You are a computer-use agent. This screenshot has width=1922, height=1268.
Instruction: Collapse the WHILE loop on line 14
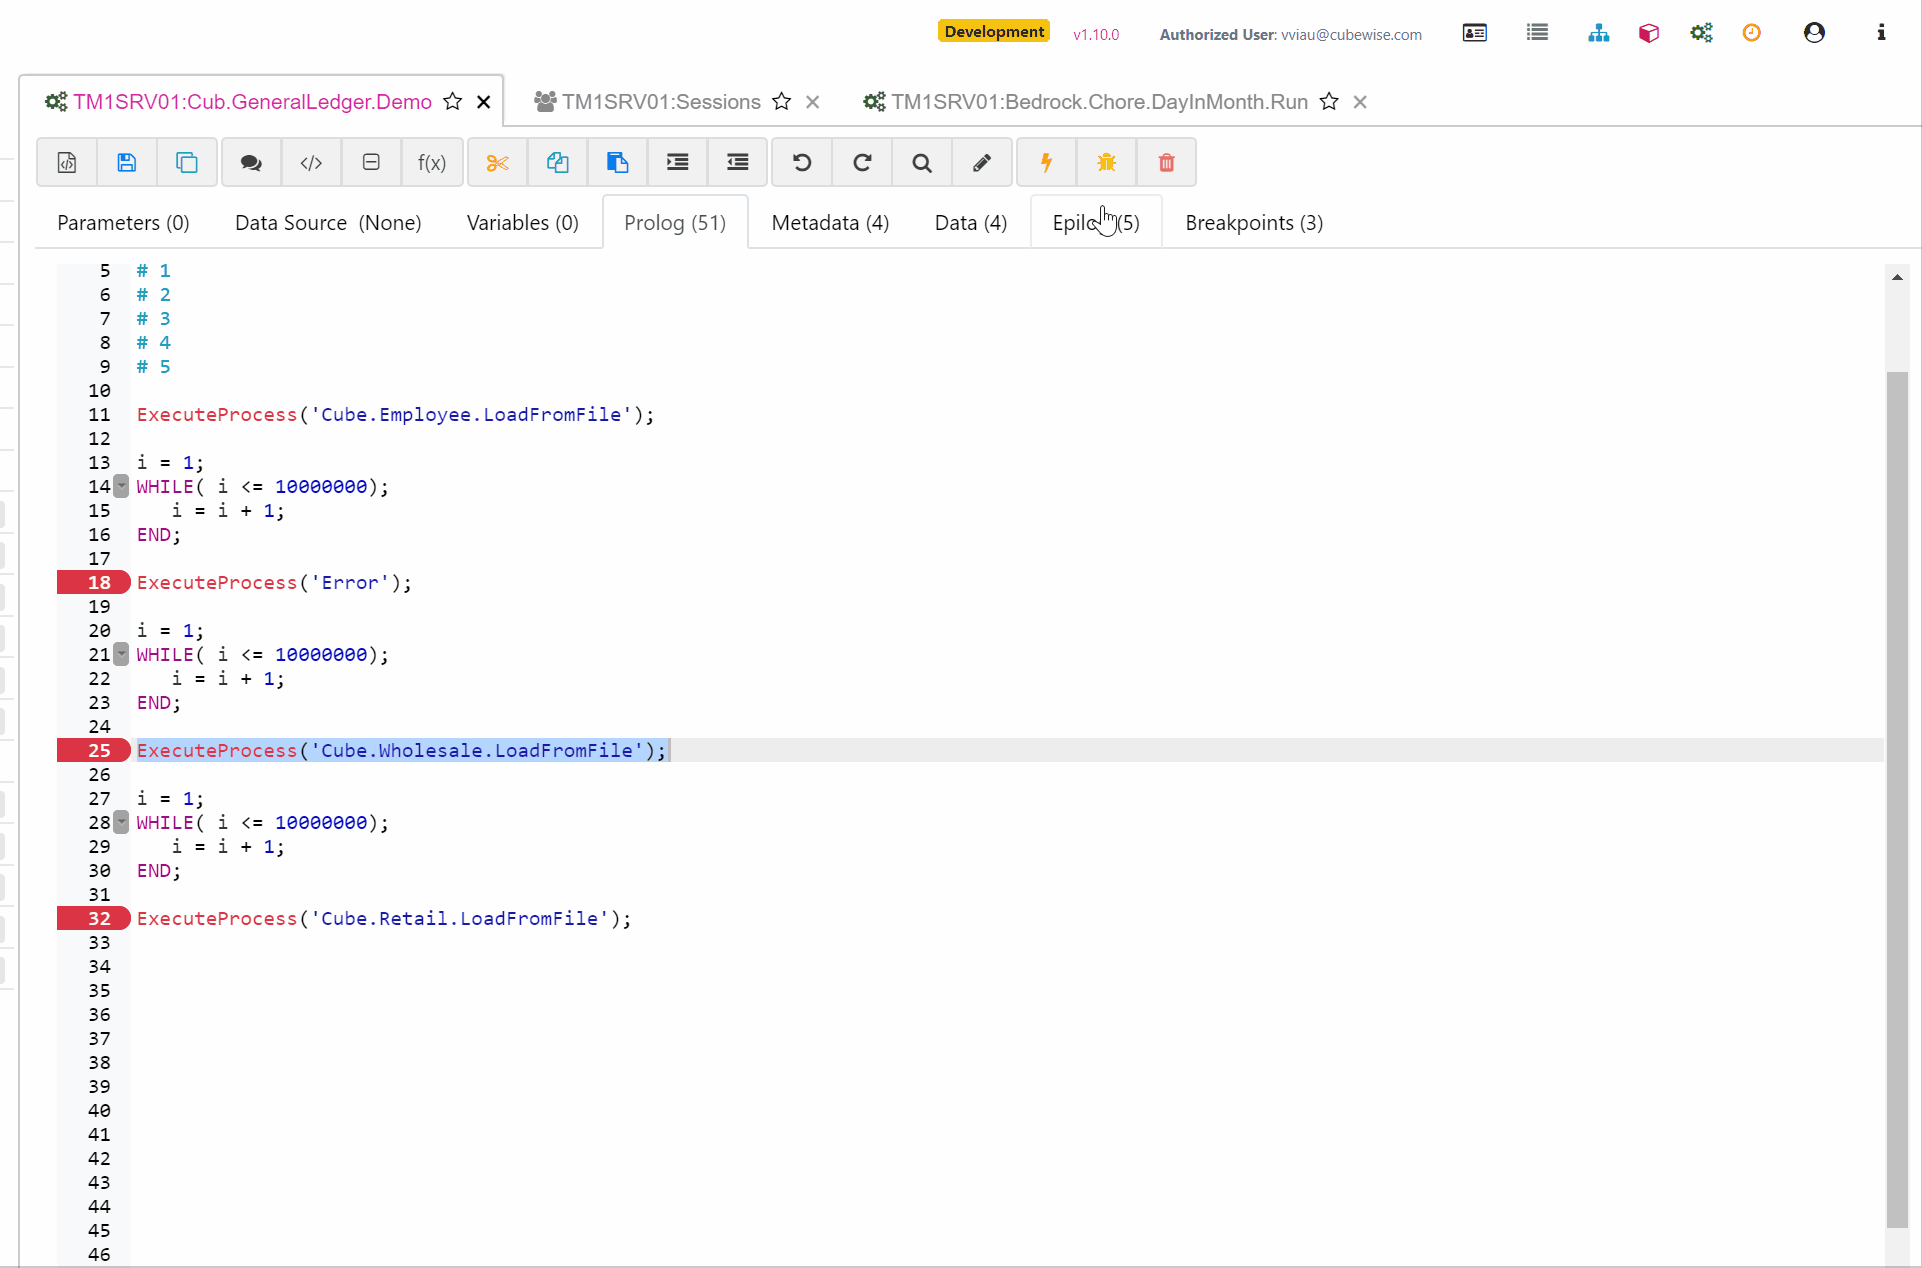point(122,487)
